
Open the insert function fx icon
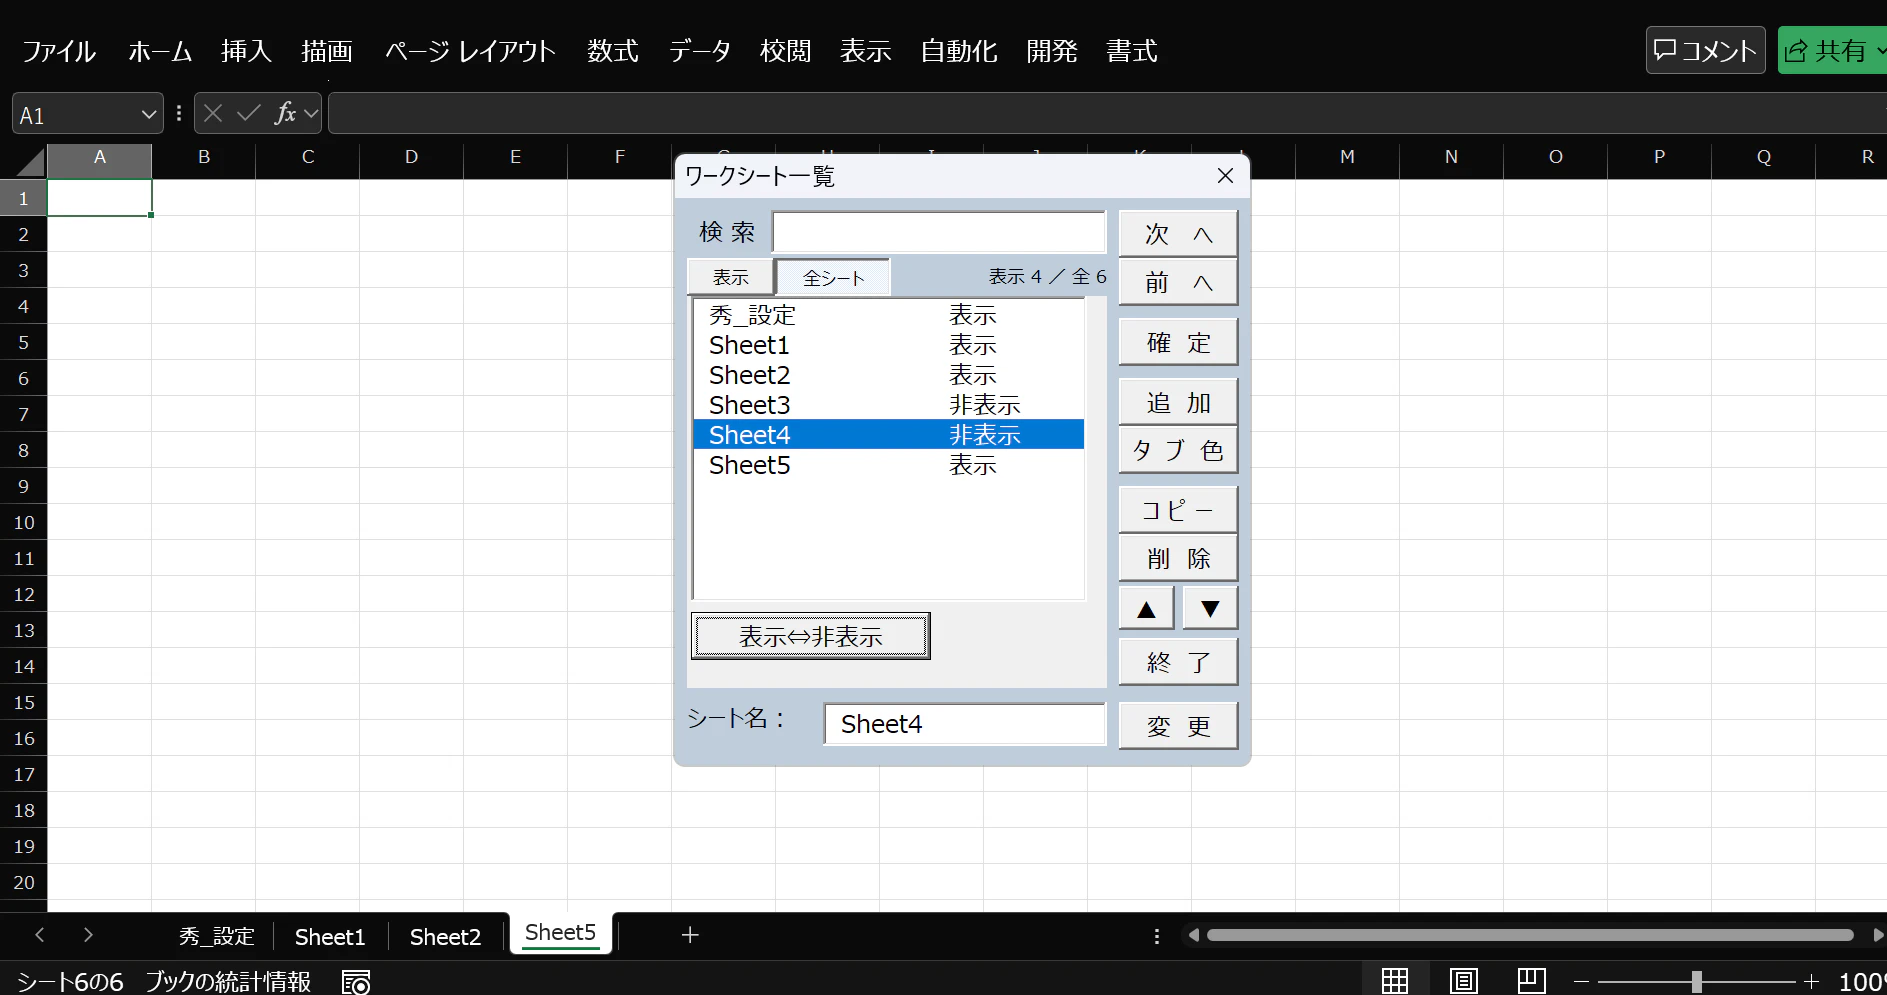(x=285, y=114)
